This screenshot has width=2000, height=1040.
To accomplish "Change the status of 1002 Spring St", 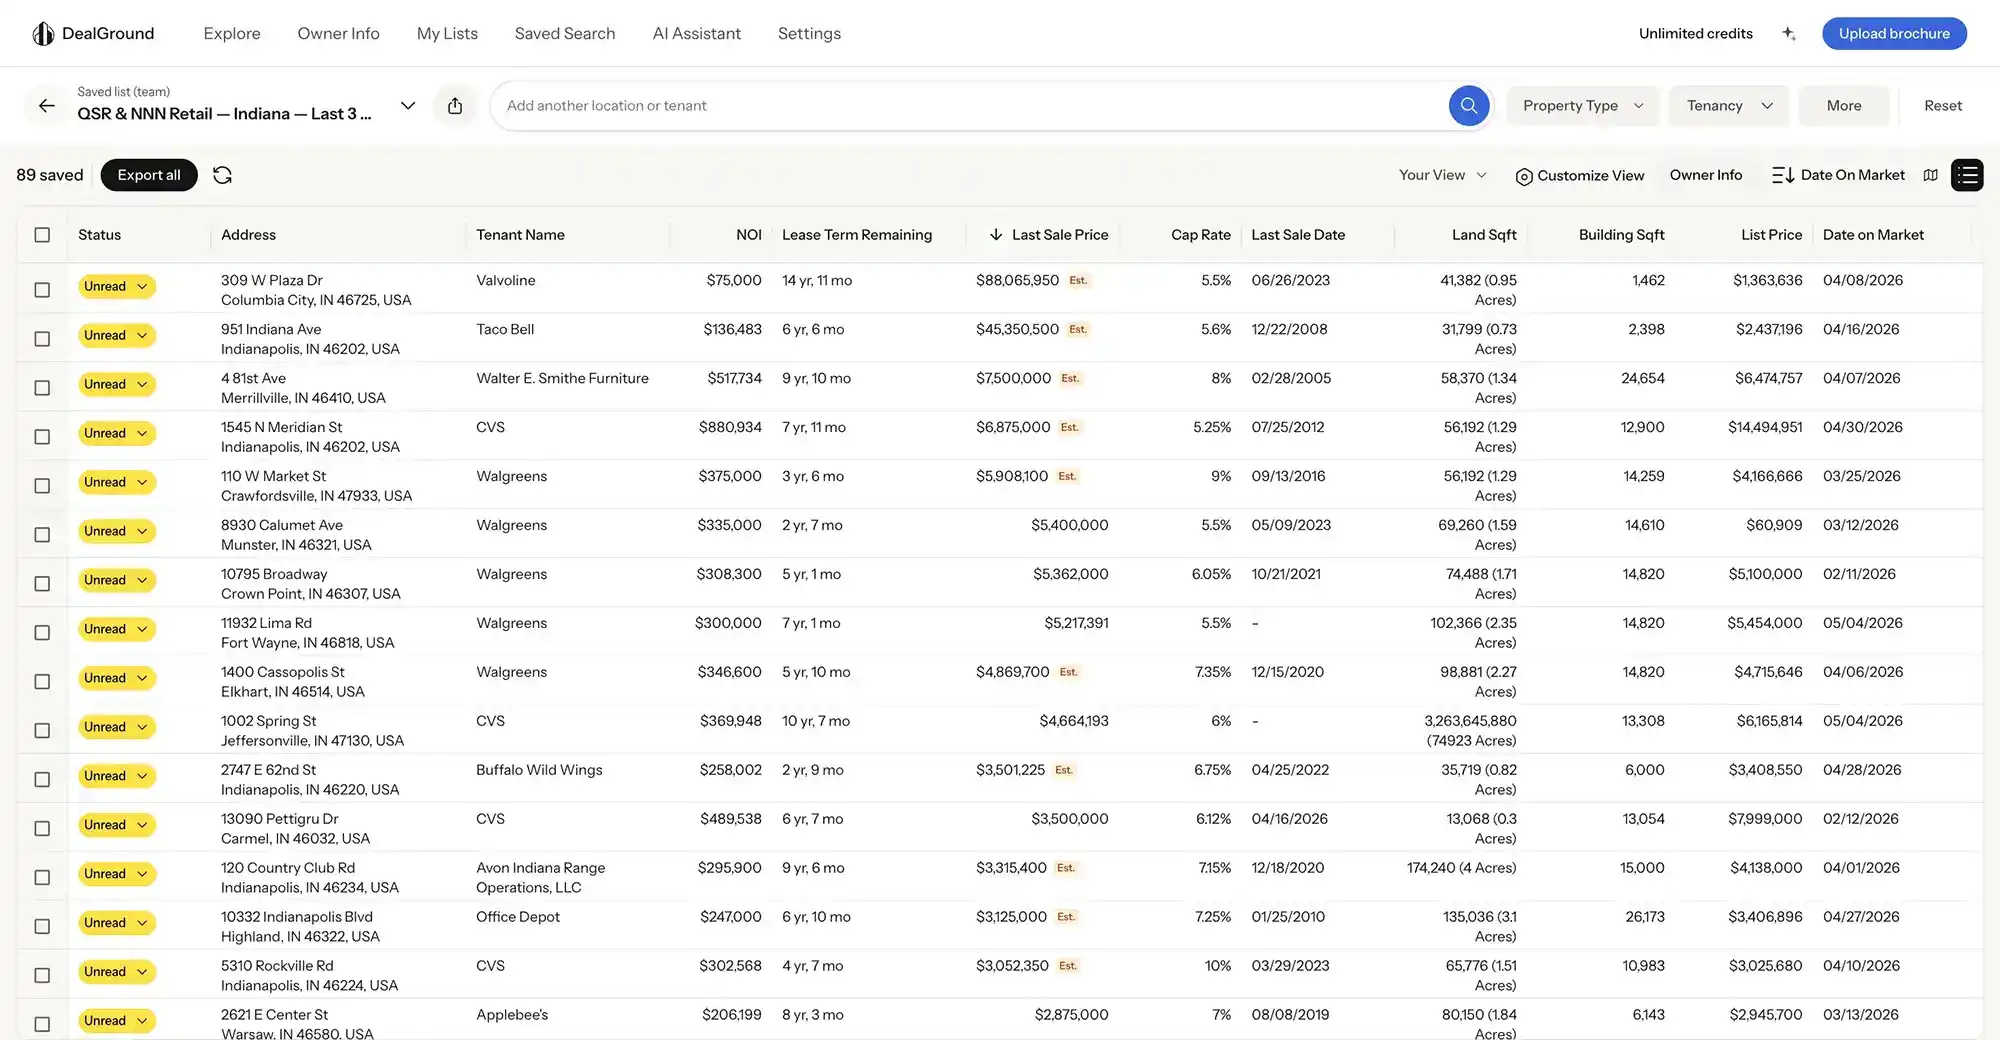I will pos(116,728).
